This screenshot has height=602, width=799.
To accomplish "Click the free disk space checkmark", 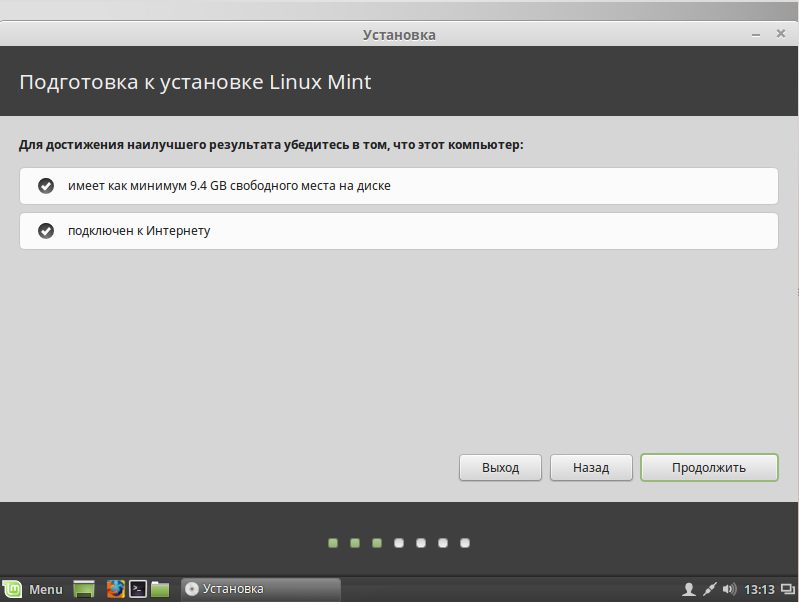I will pyautogui.click(x=45, y=186).
